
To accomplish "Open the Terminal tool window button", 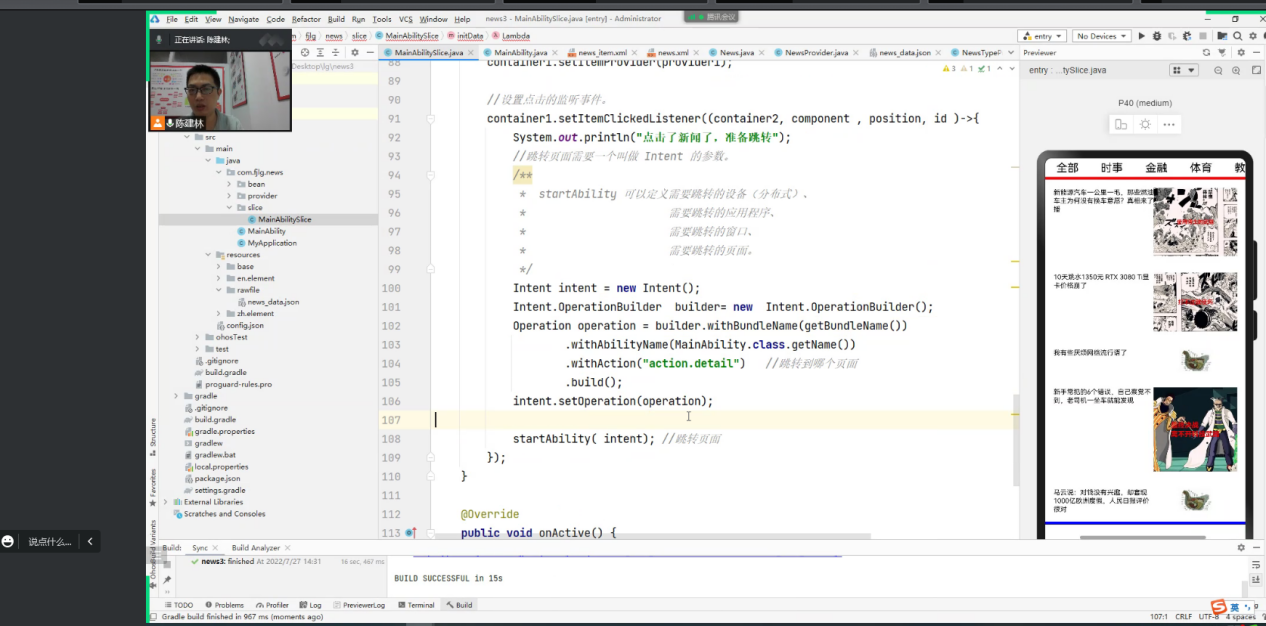I will coord(415,605).
